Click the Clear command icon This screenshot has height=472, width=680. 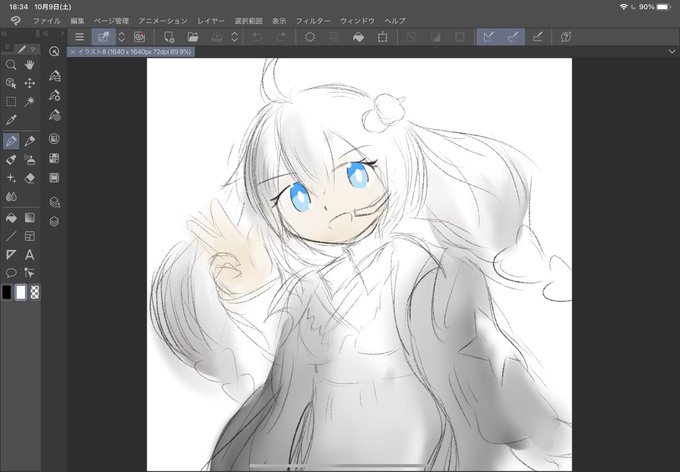[310, 37]
